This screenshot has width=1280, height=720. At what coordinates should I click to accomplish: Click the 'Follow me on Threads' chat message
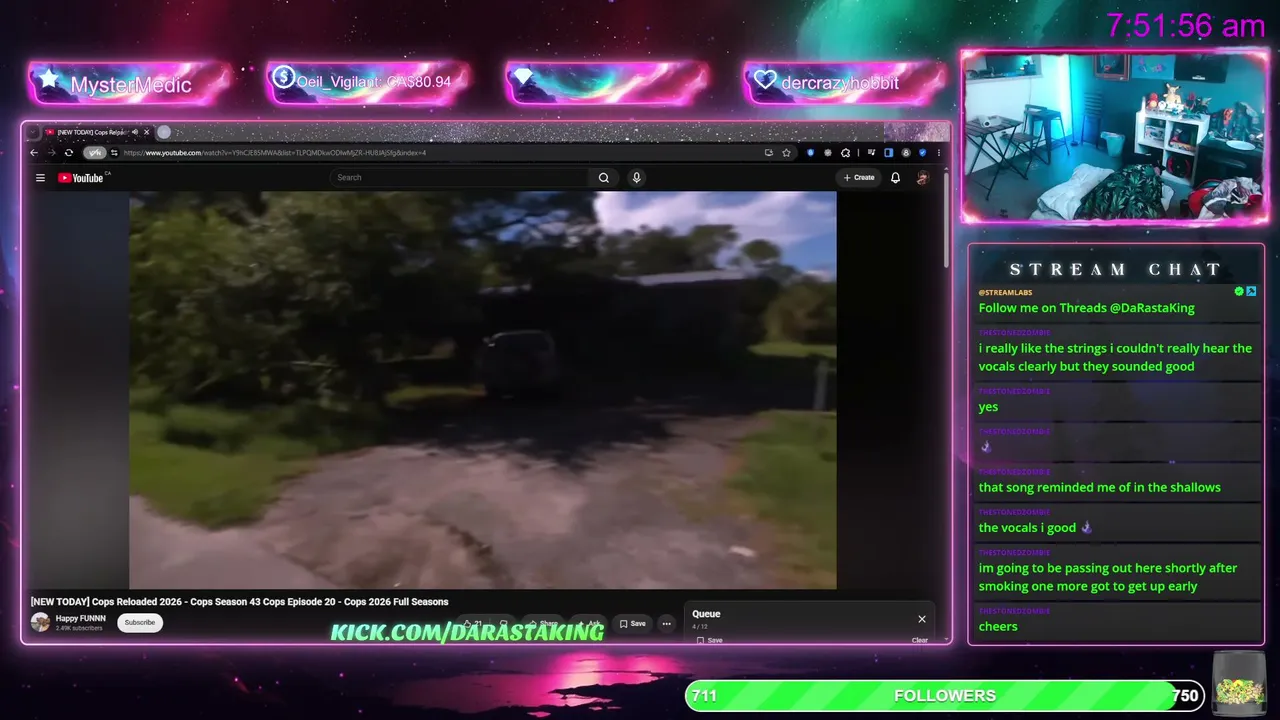1086,308
